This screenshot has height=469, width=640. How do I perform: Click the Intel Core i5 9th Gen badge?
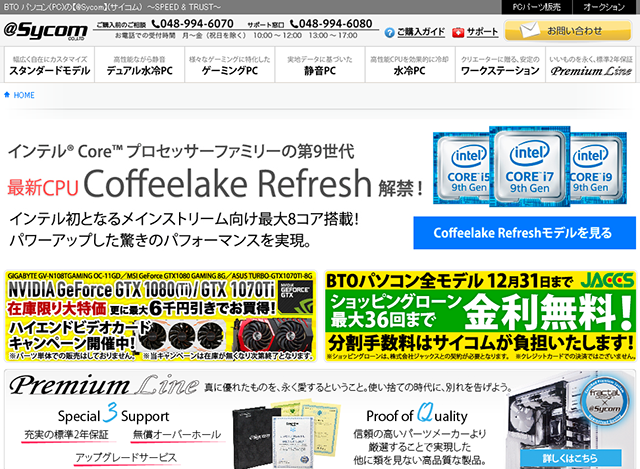click(462, 168)
